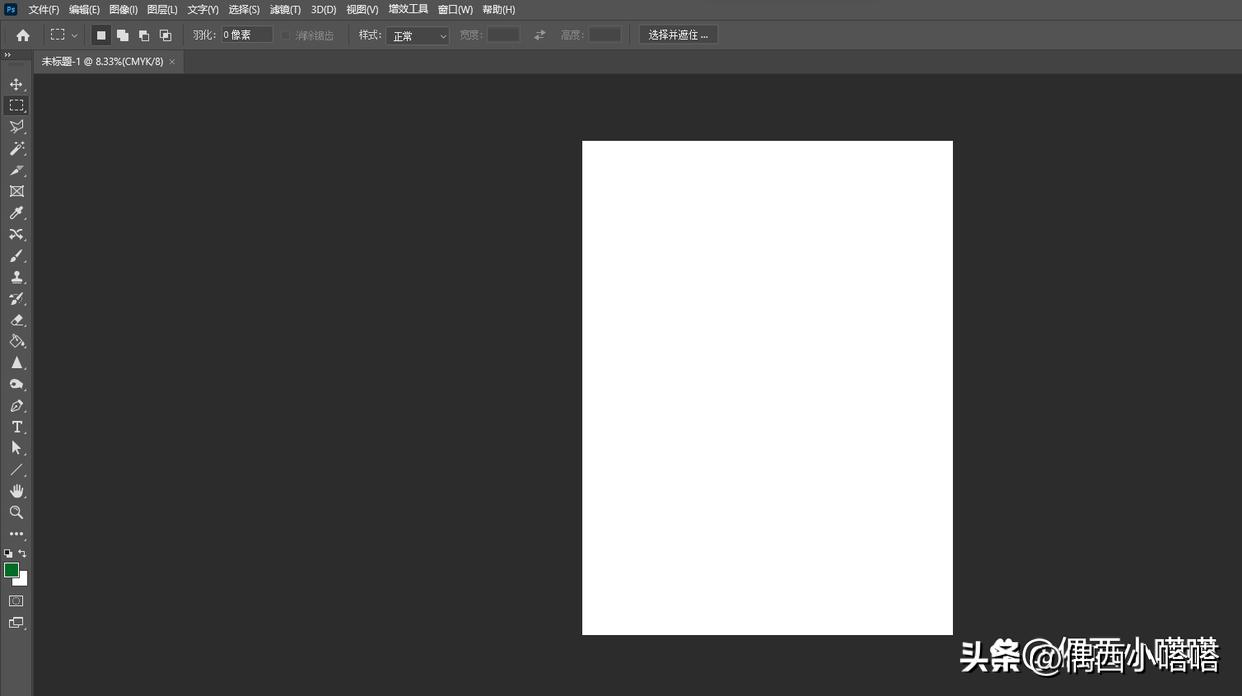Viewport: 1242px width, 696px height.
Task: Click the Home button in options bar
Action: 23,35
